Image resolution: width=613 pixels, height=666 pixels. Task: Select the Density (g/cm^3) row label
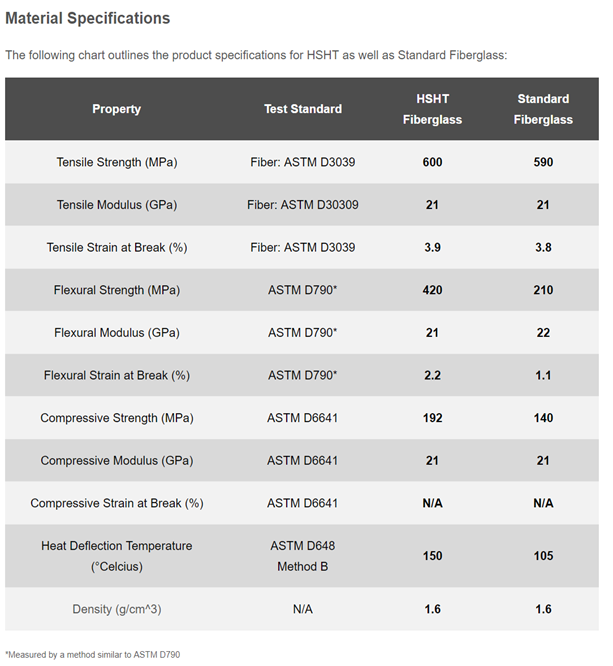coord(117,609)
